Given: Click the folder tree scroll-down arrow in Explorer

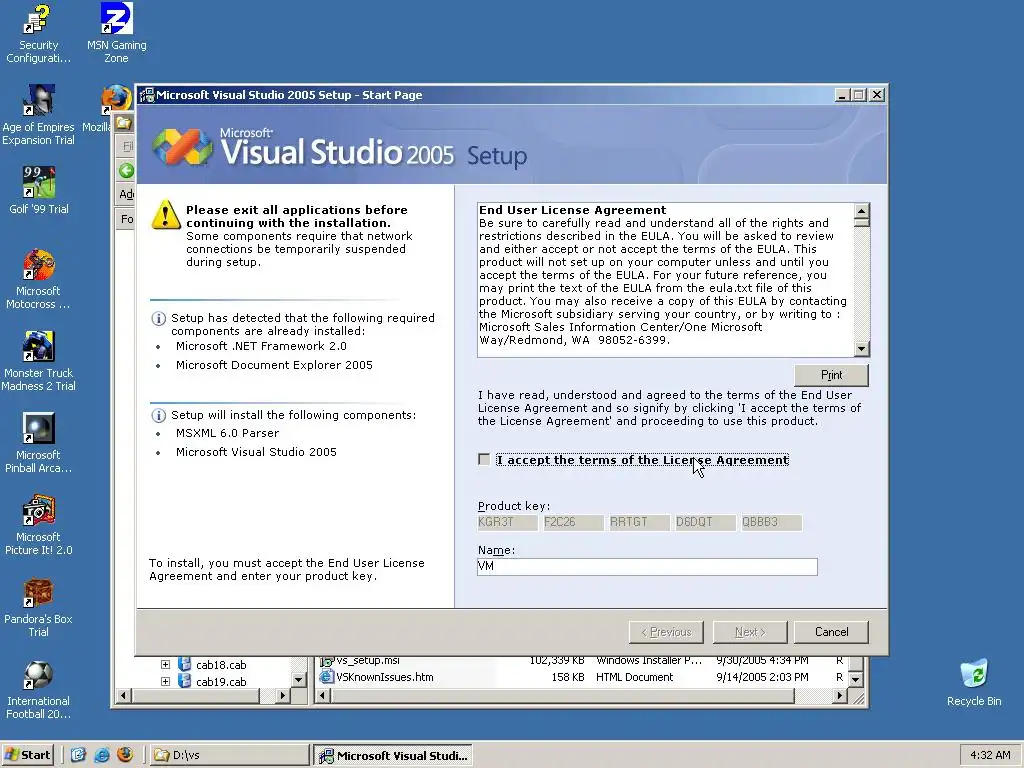Looking at the screenshot, I should [x=298, y=680].
